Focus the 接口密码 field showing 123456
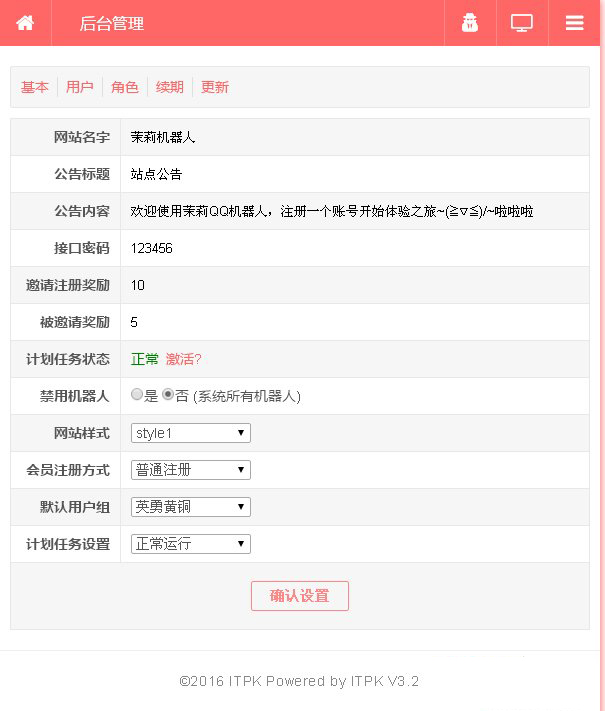The height and width of the screenshot is (711, 605). 355,248
